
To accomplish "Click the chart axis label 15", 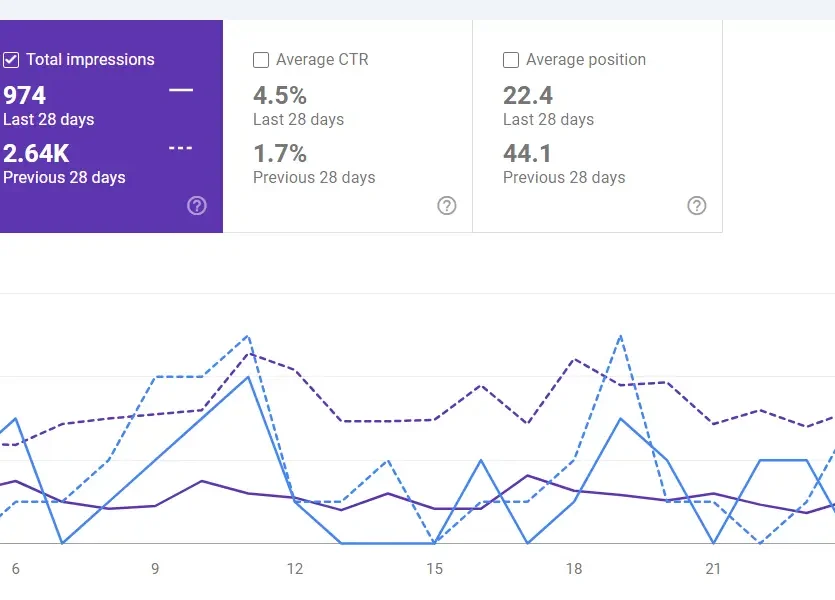I will pyautogui.click(x=435, y=569).
